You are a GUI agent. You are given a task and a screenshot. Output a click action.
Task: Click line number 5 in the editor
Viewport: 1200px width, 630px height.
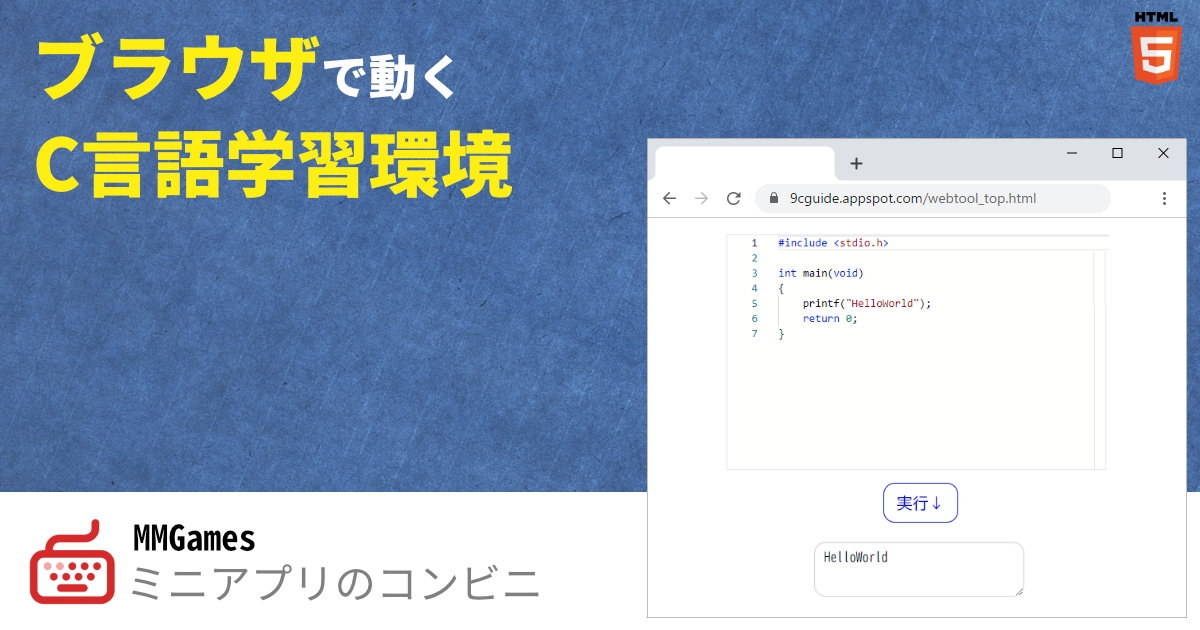755,303
